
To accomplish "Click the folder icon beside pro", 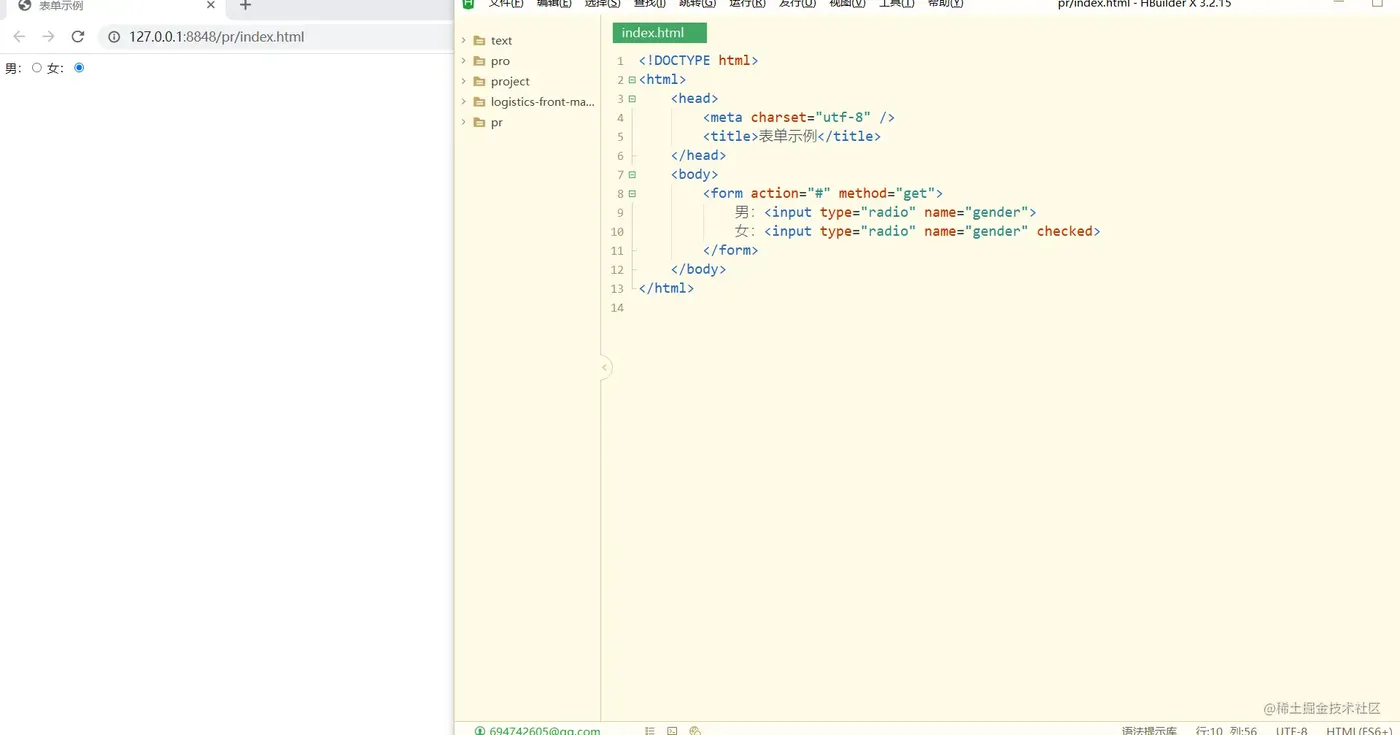I will point(480,61).
